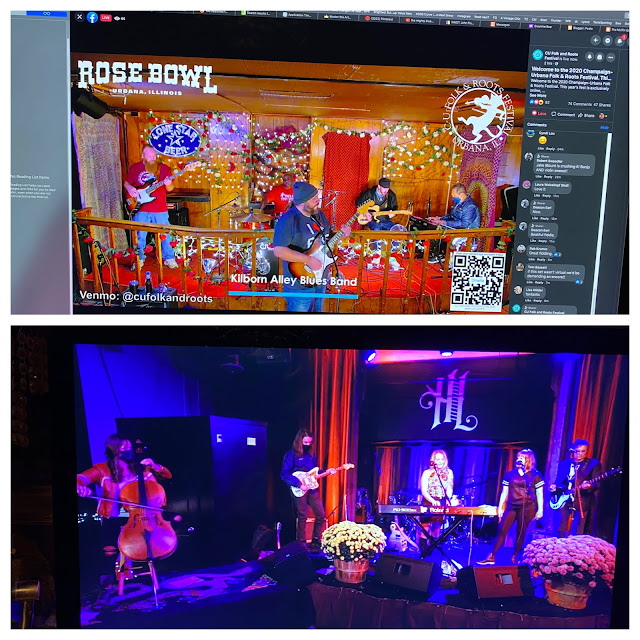The height and width of the screenshot is (640, 640).
Task: Open reactions on 'Great fiddling' comment
Action: 558,254
